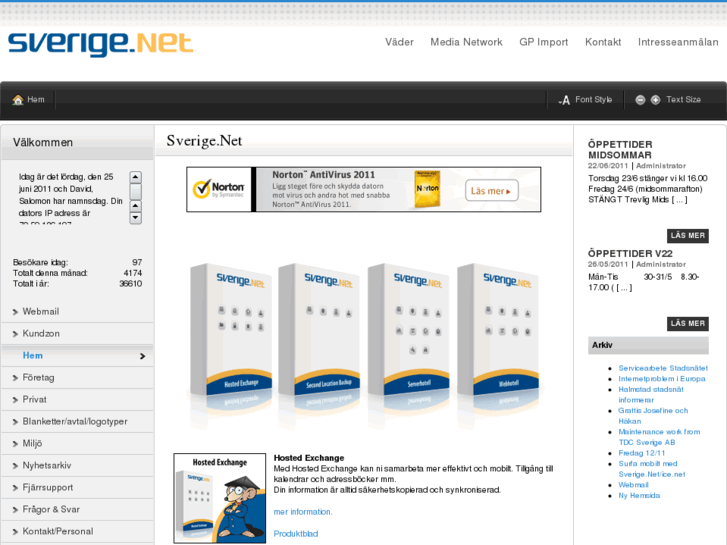Select the Serverhotell product box
Screen dimensions: 727x545
pos(408,330)
